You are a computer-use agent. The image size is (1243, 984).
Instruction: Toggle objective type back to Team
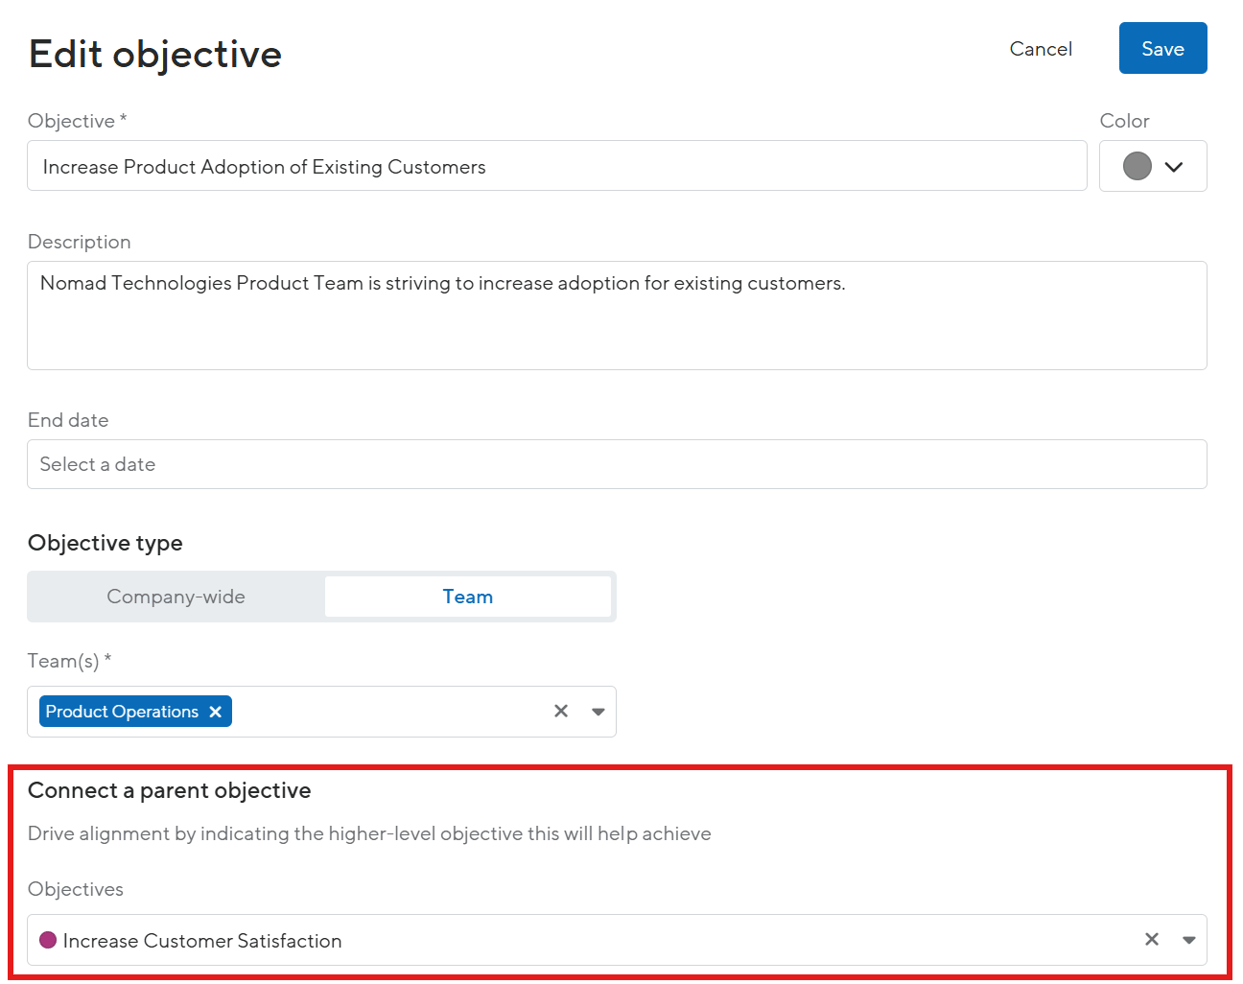coord(468,596)
